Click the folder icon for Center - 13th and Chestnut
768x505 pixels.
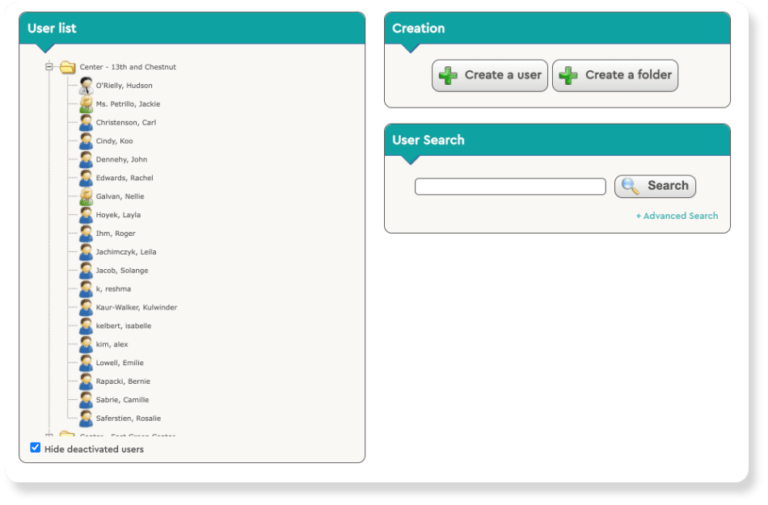[67, 67]
